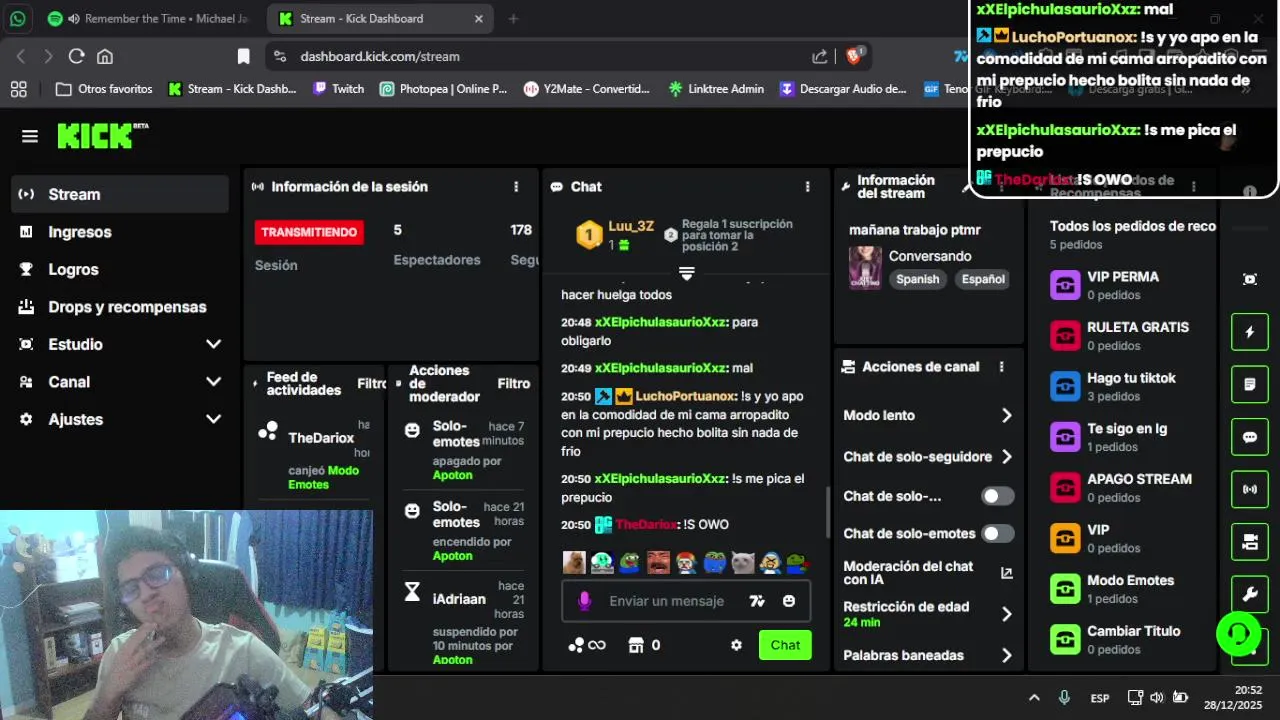Click the chat panel scrollbar
This screenshot has height=720, width=1280.
pos(827,512)
